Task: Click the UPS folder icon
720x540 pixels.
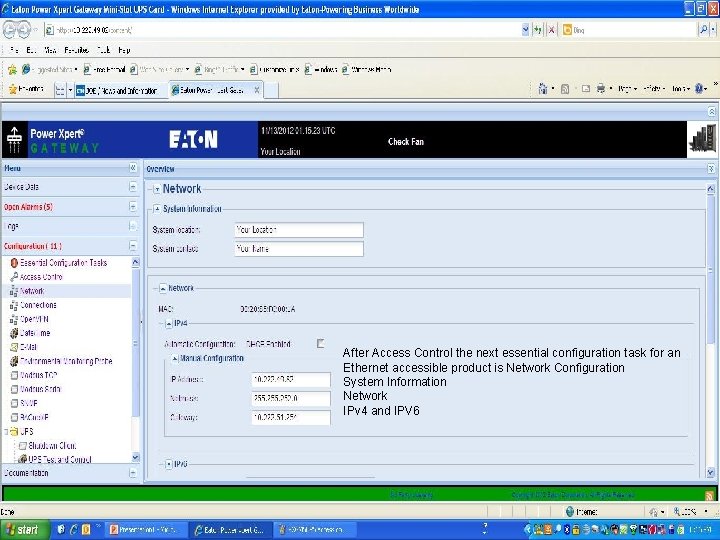Action: [x=14, y=432]
